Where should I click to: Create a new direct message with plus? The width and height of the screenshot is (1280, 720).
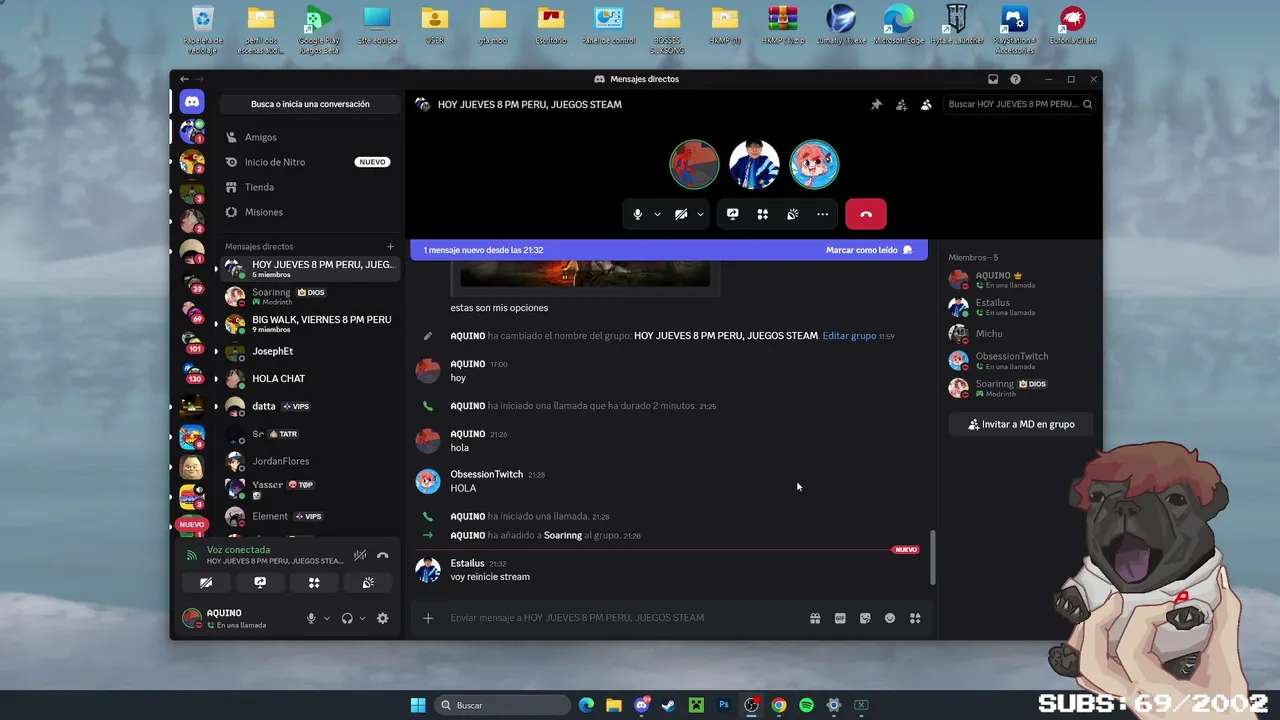[390, 246]
